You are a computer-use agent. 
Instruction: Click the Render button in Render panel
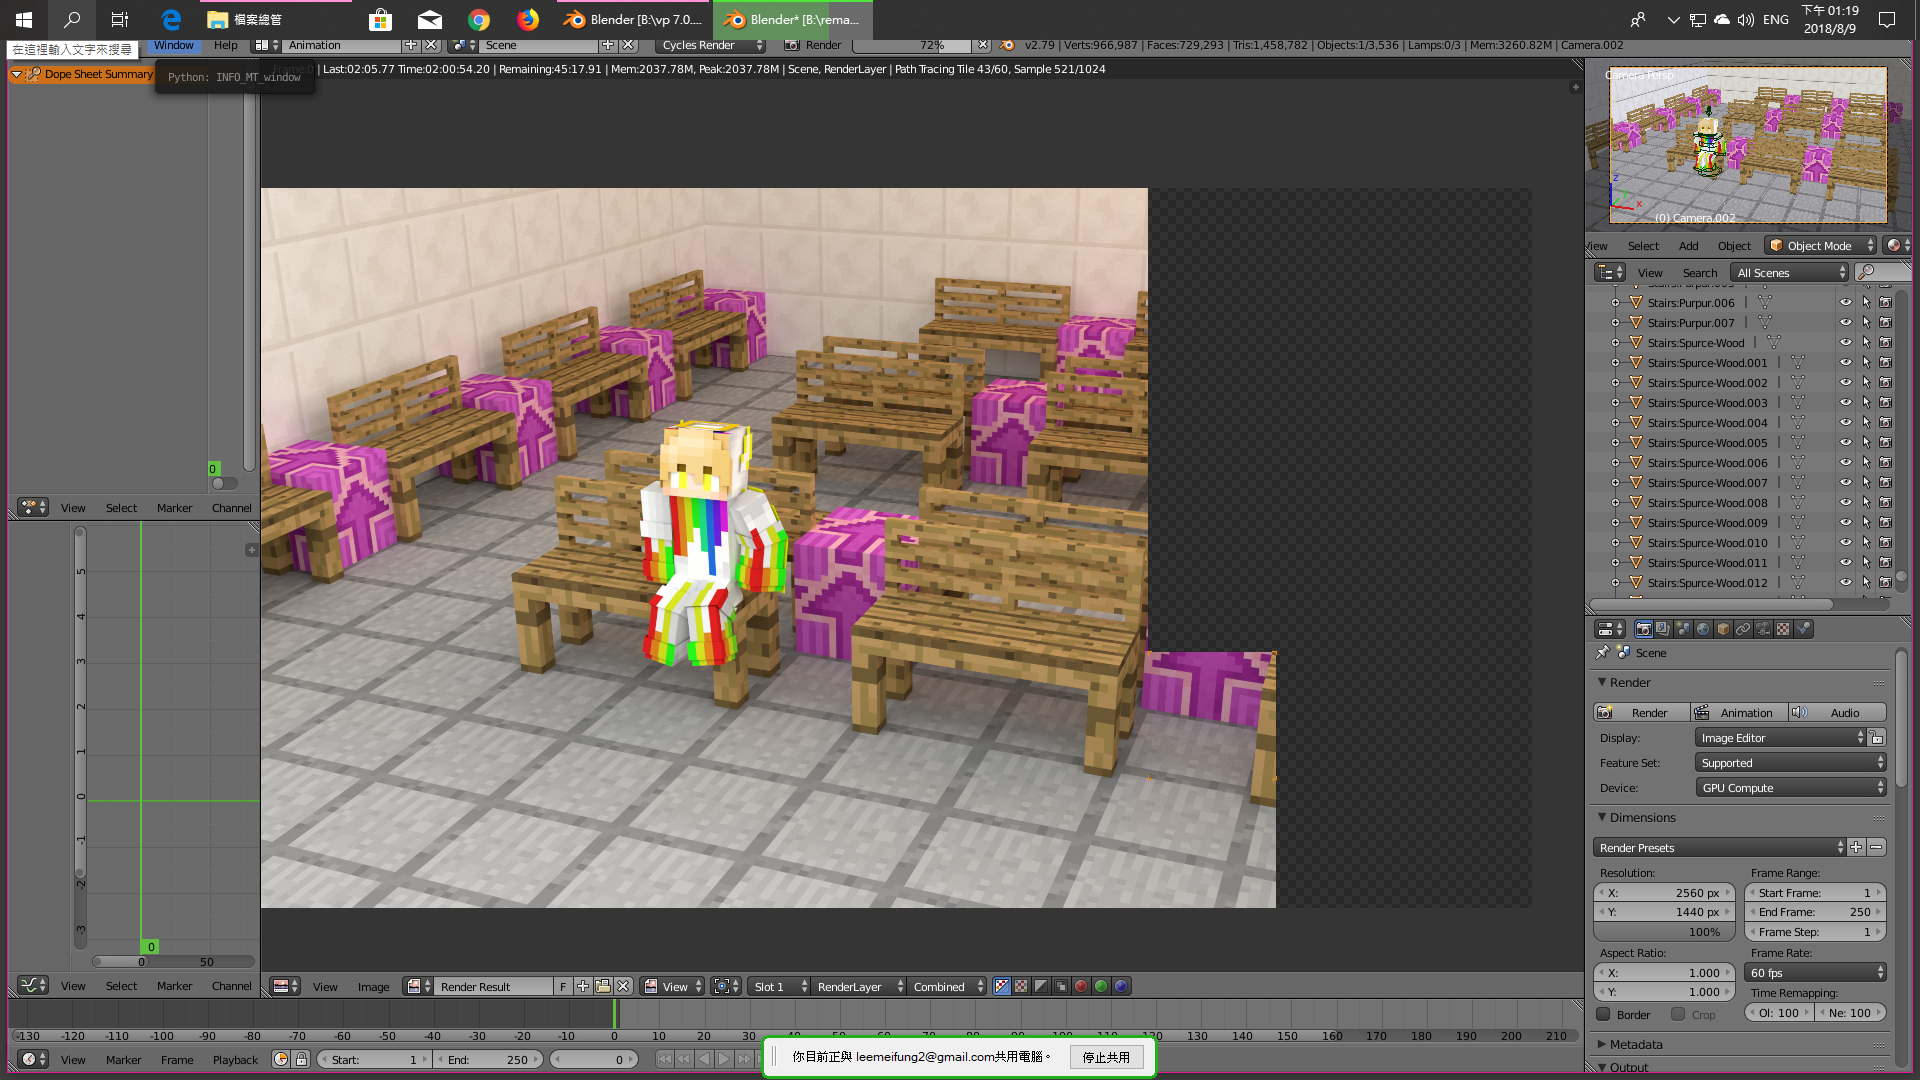[1641, 713]
